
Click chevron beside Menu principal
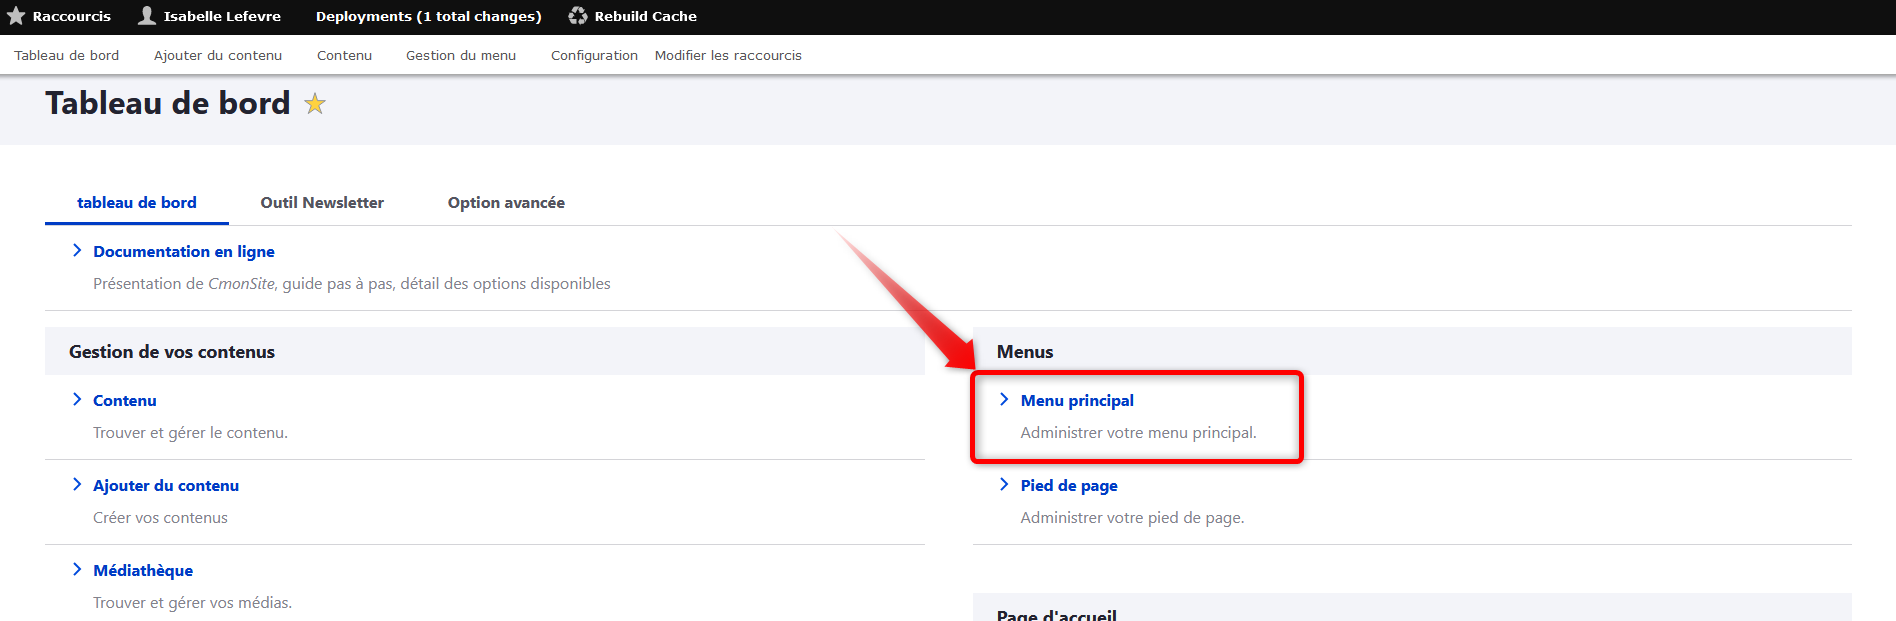[1004, 400]
